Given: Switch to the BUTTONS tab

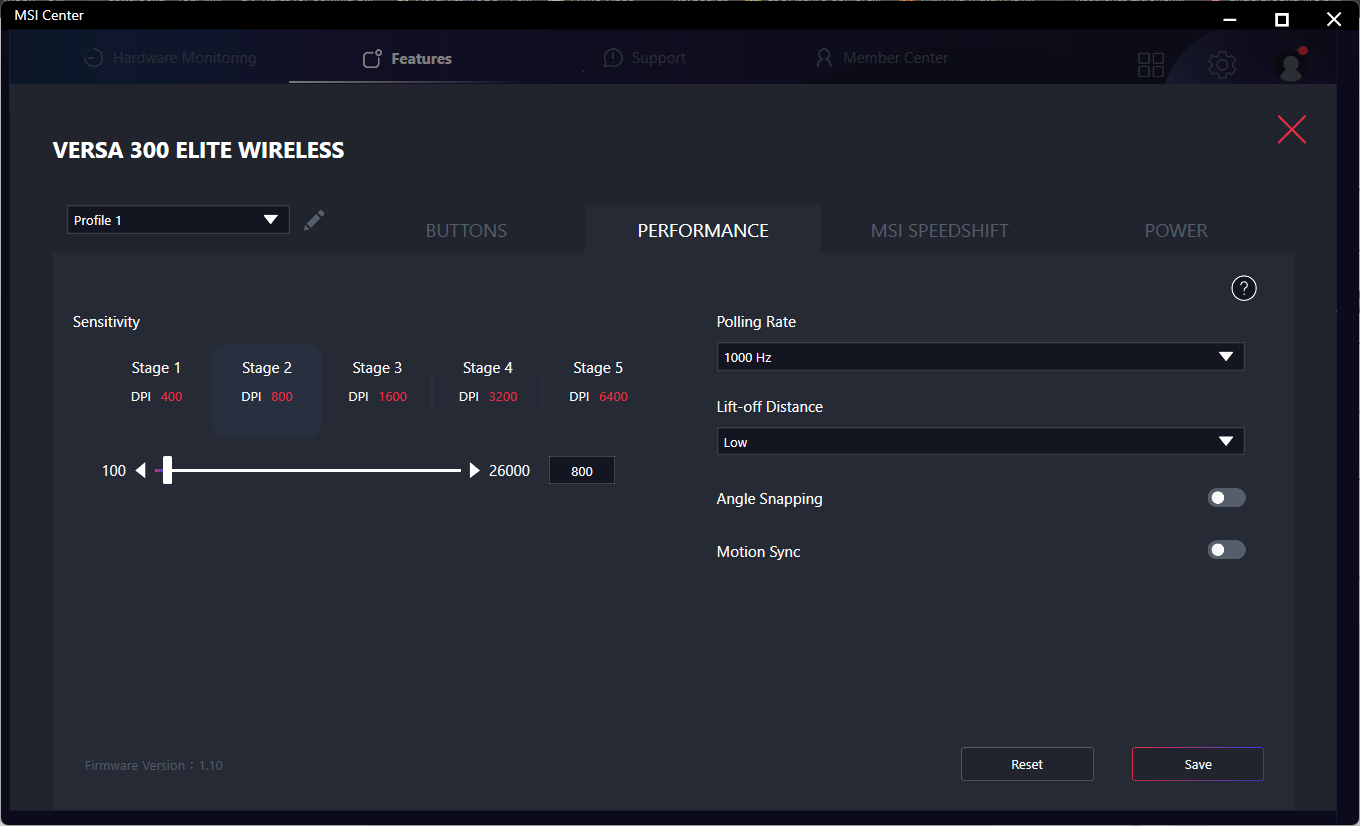Looking at the screenshot, I should coord(466,231).
